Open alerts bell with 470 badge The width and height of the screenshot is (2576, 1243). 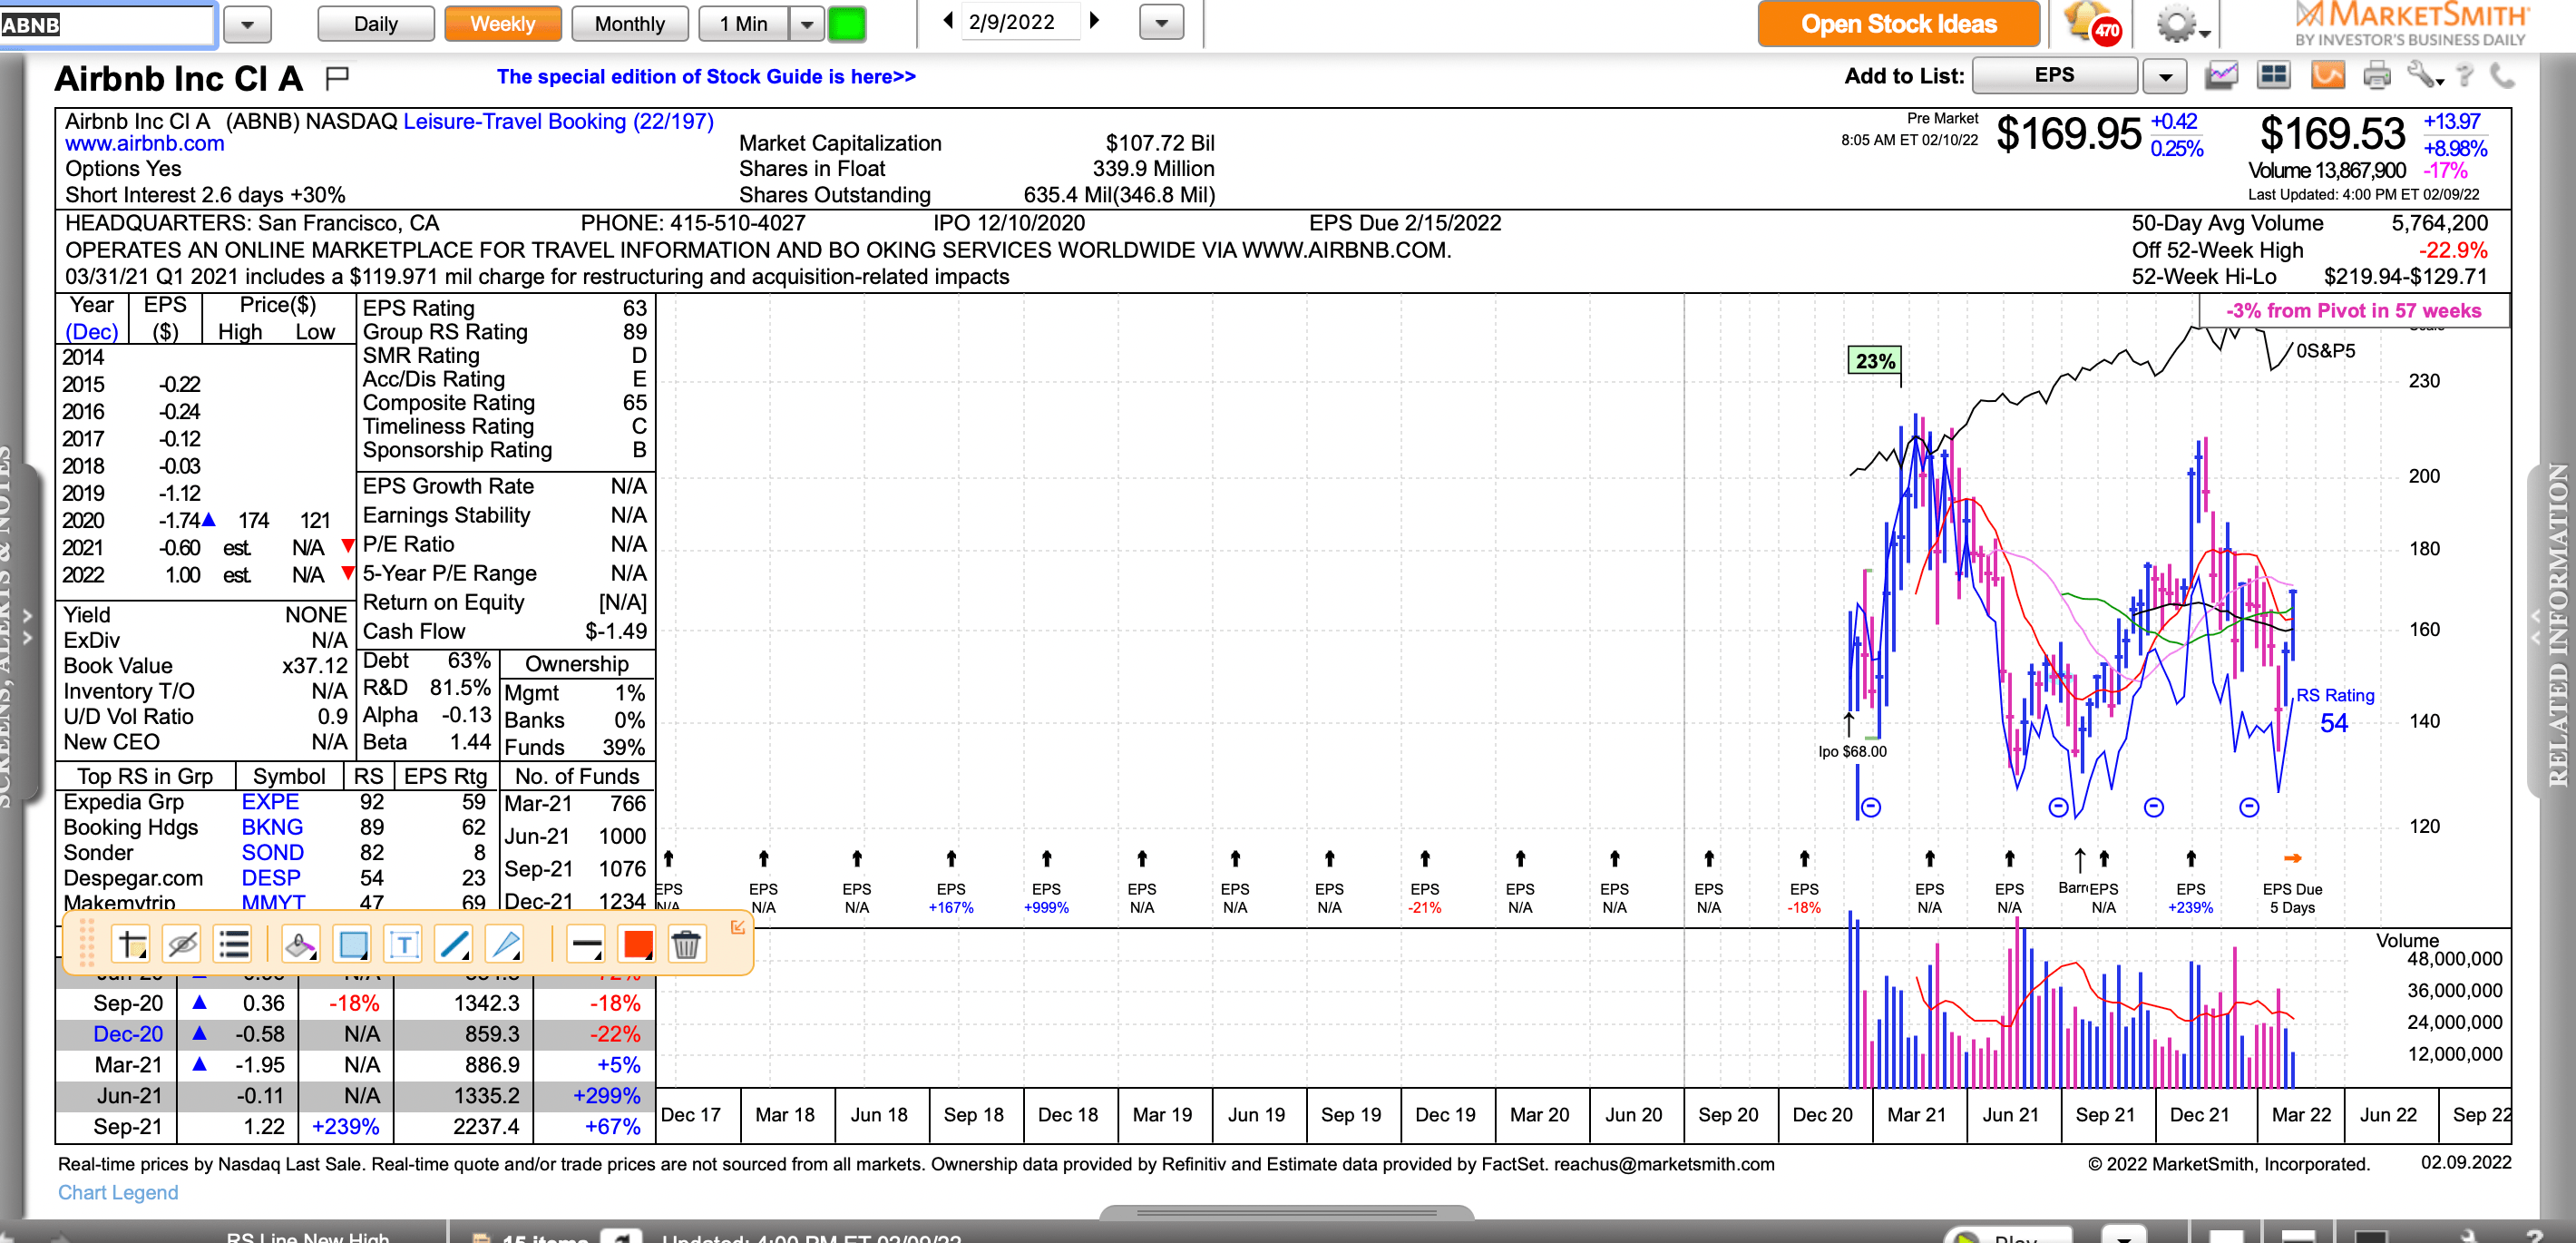coord(2093,23)
